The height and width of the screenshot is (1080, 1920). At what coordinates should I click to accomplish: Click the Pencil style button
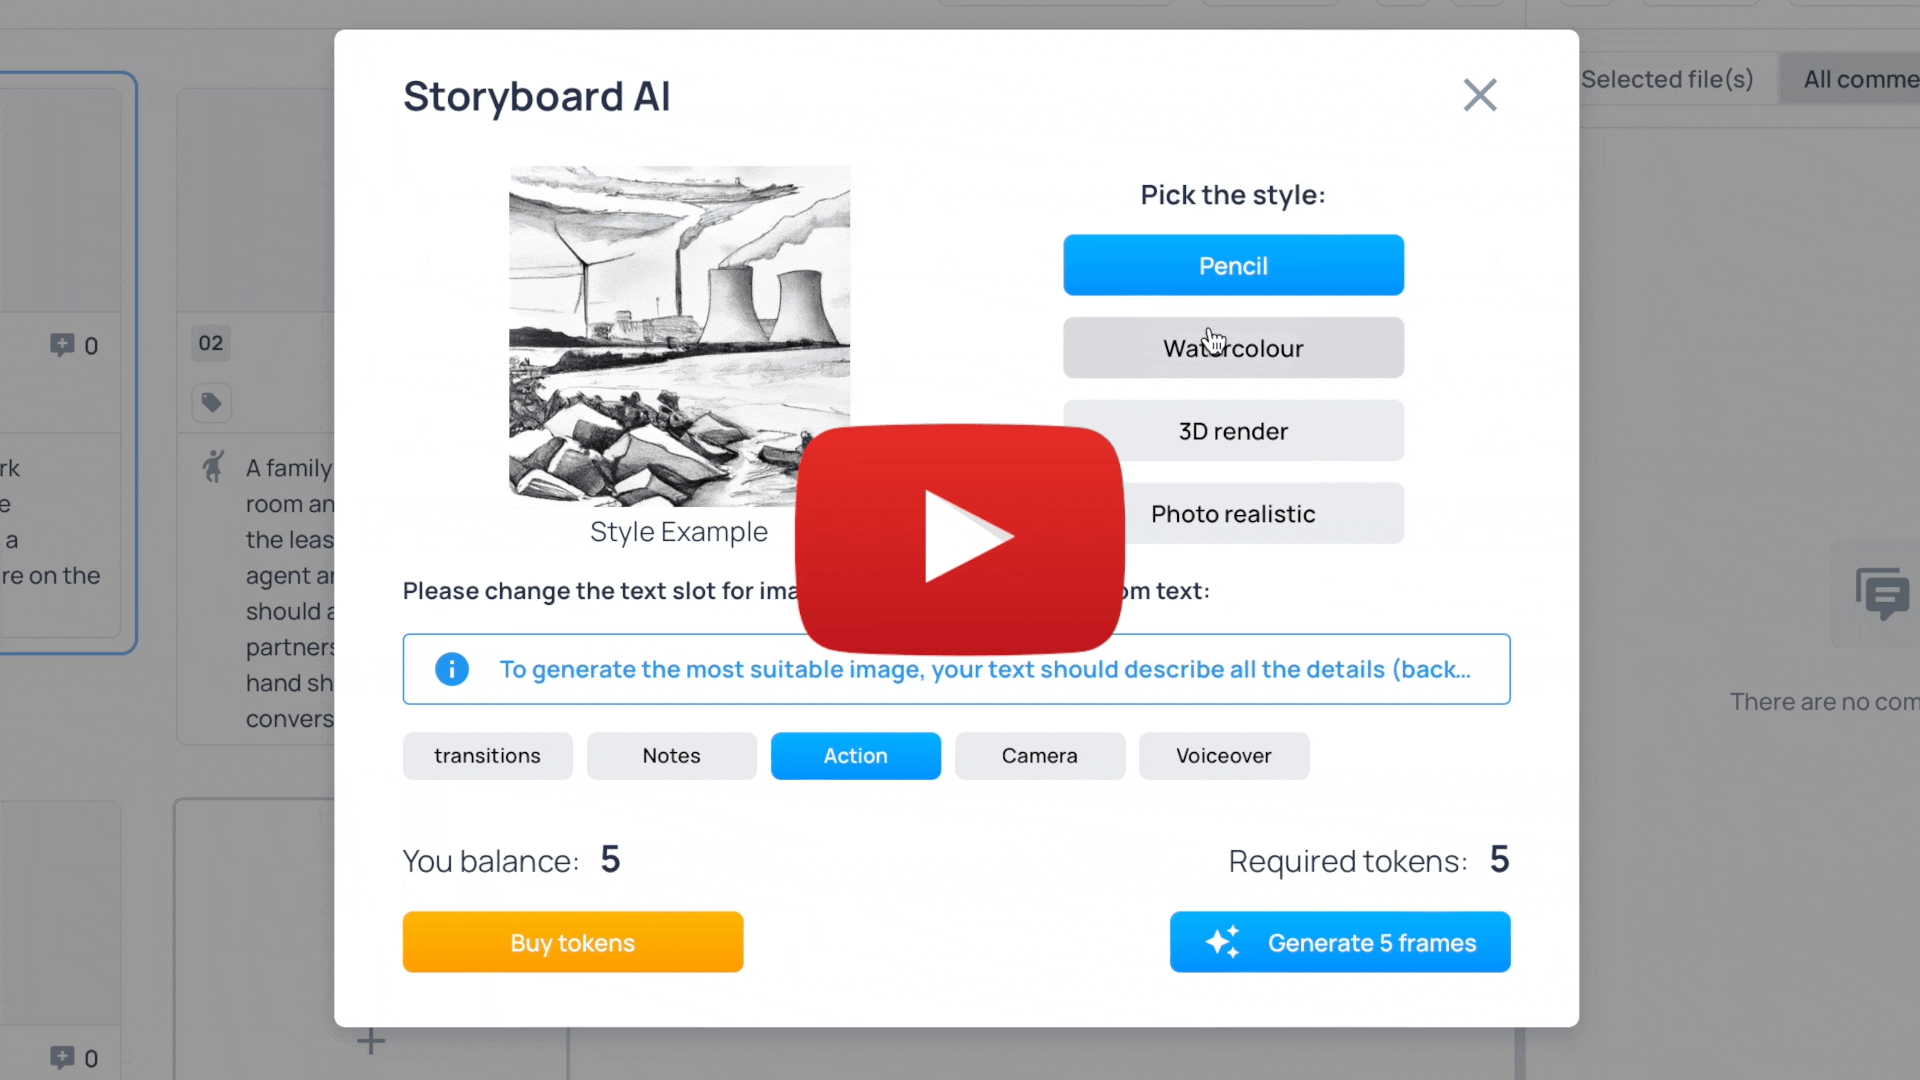1233,265
